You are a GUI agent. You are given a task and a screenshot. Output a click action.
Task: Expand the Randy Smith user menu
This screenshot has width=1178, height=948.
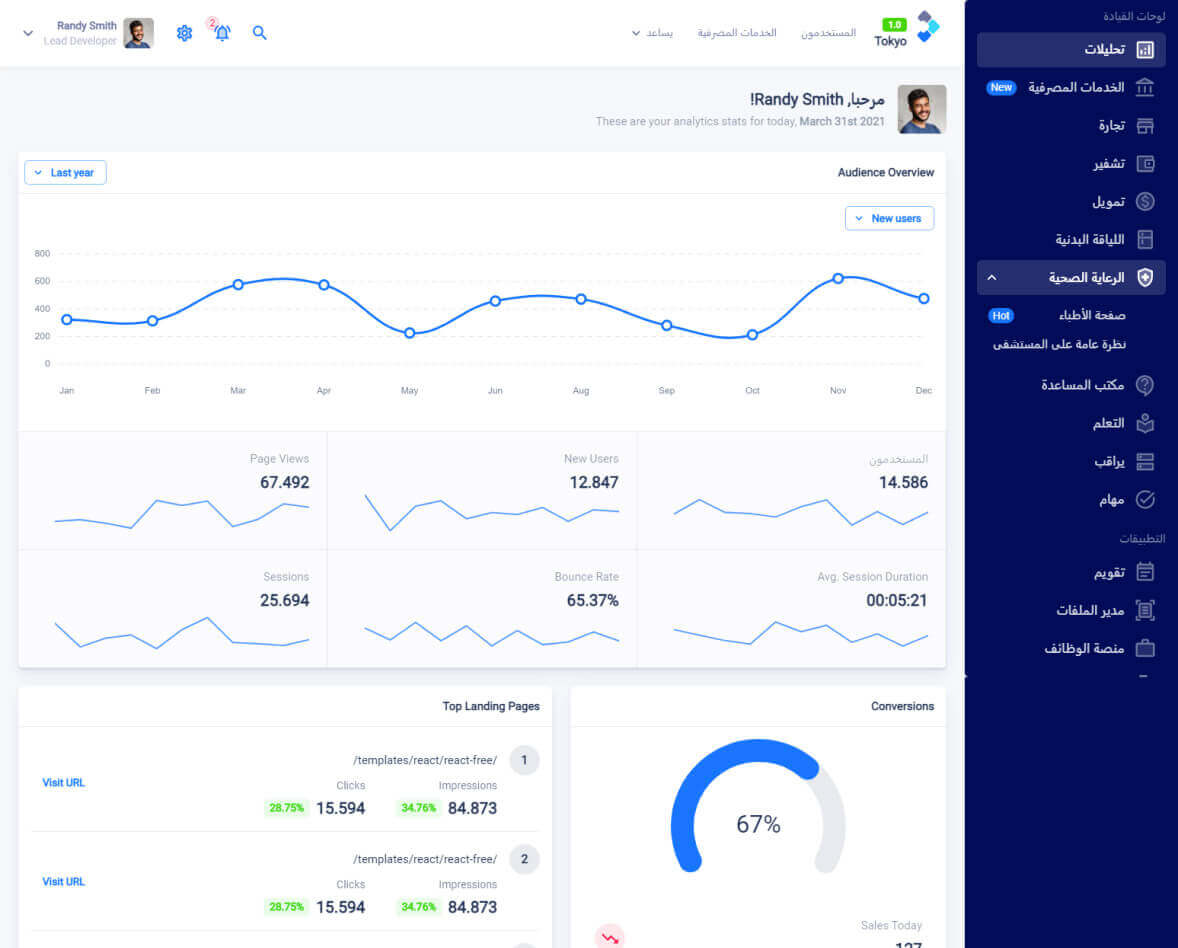[x=28, y=33]
